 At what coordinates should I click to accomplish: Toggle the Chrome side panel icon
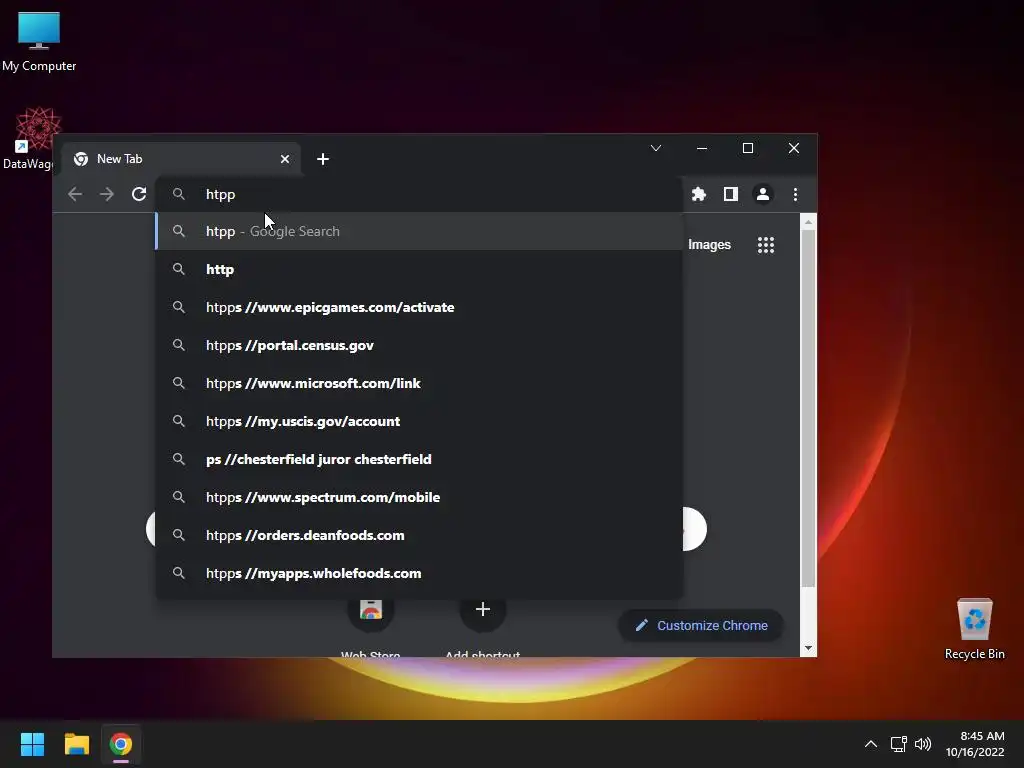pos(731,194)
